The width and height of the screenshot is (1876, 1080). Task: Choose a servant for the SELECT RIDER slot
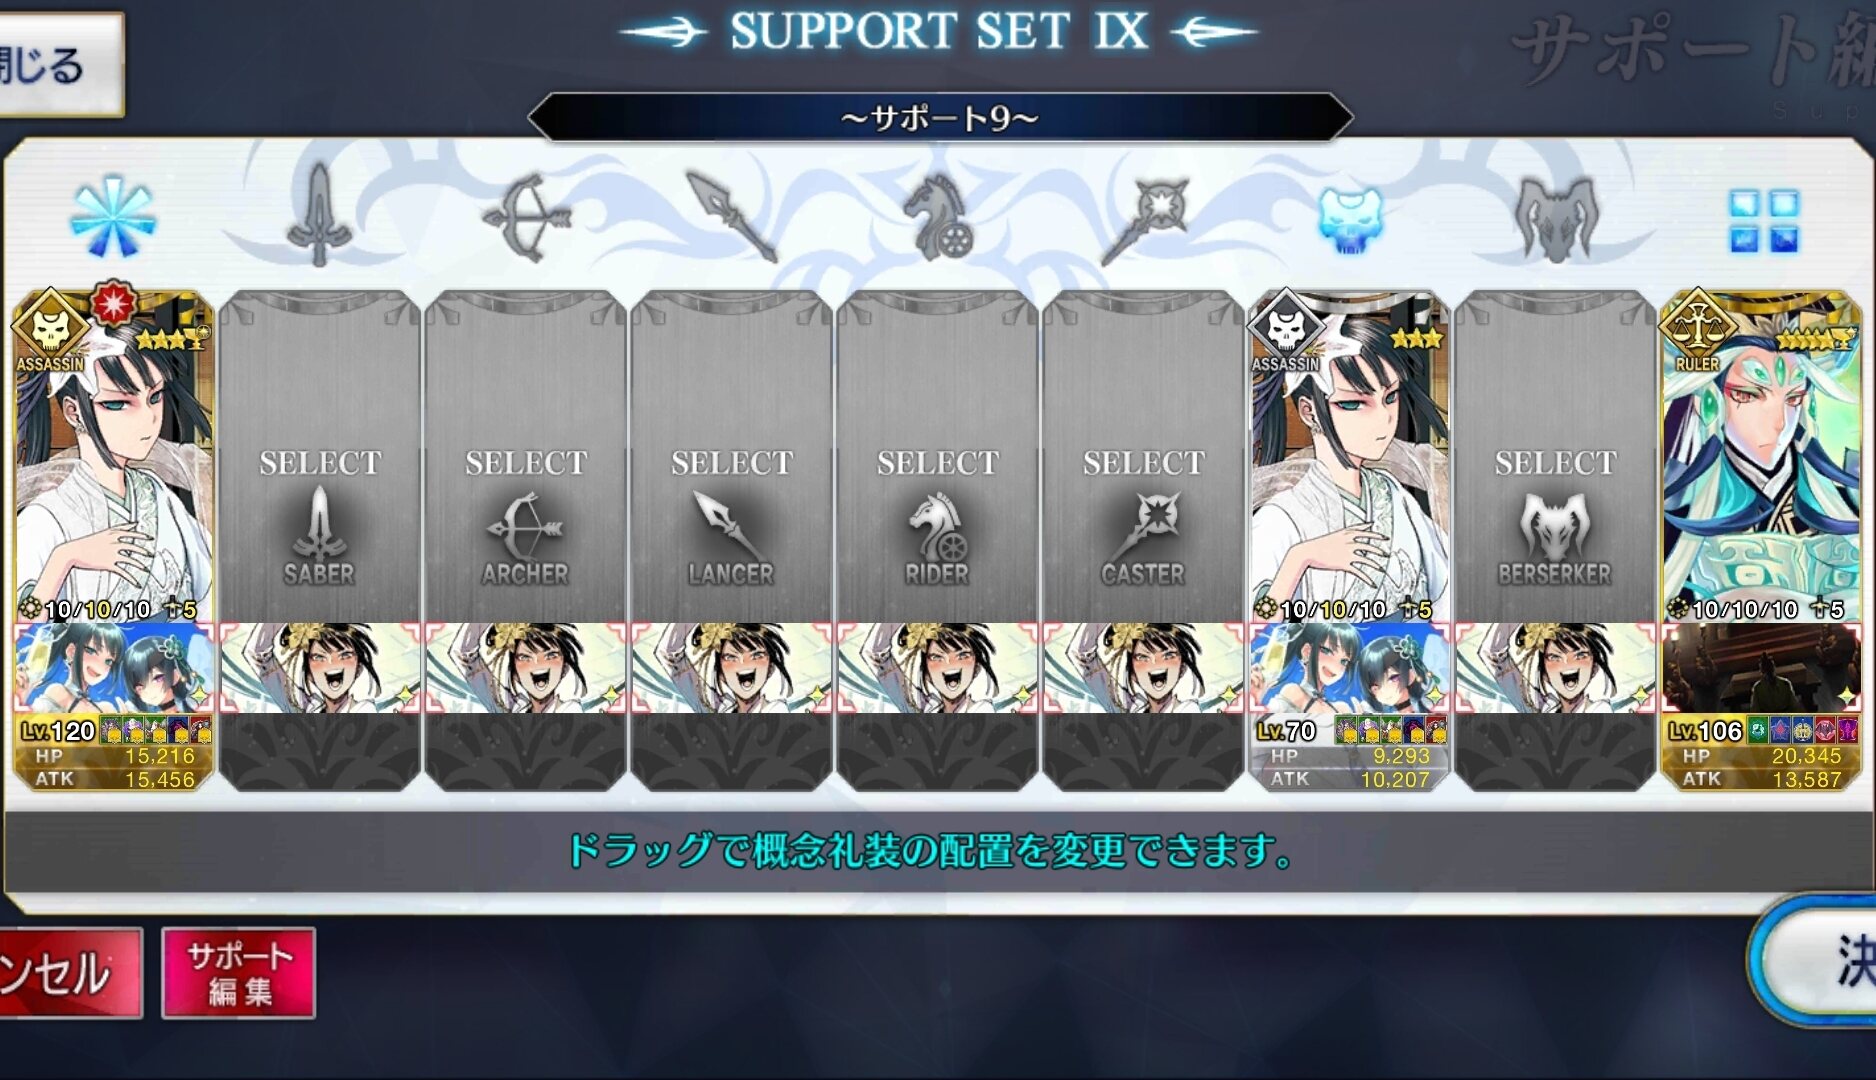click(938, 456)
